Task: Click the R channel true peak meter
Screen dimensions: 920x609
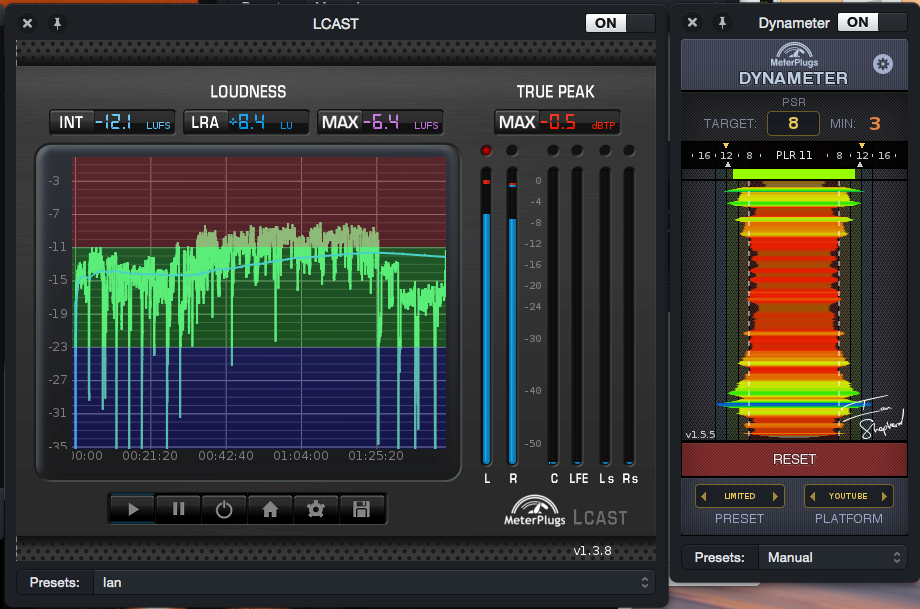Action: [512, 317]
